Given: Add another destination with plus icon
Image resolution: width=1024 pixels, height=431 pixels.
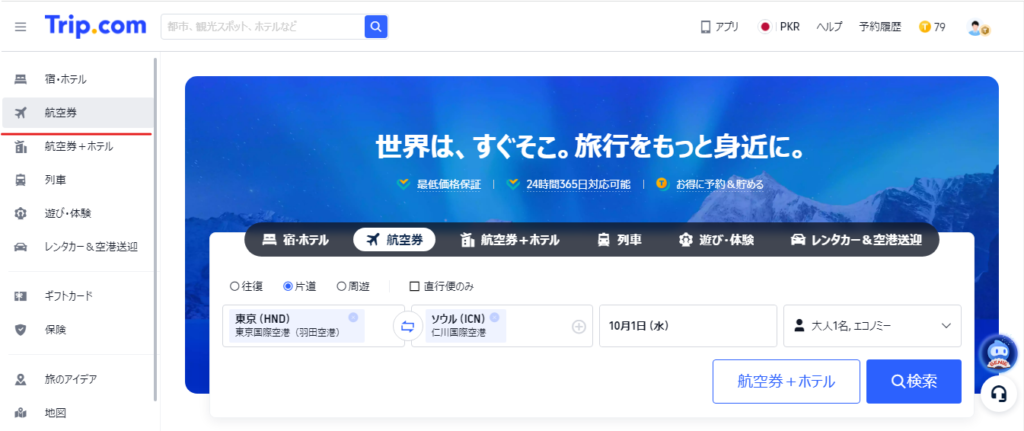Looking at the screenshot, I should coord(578,326).
